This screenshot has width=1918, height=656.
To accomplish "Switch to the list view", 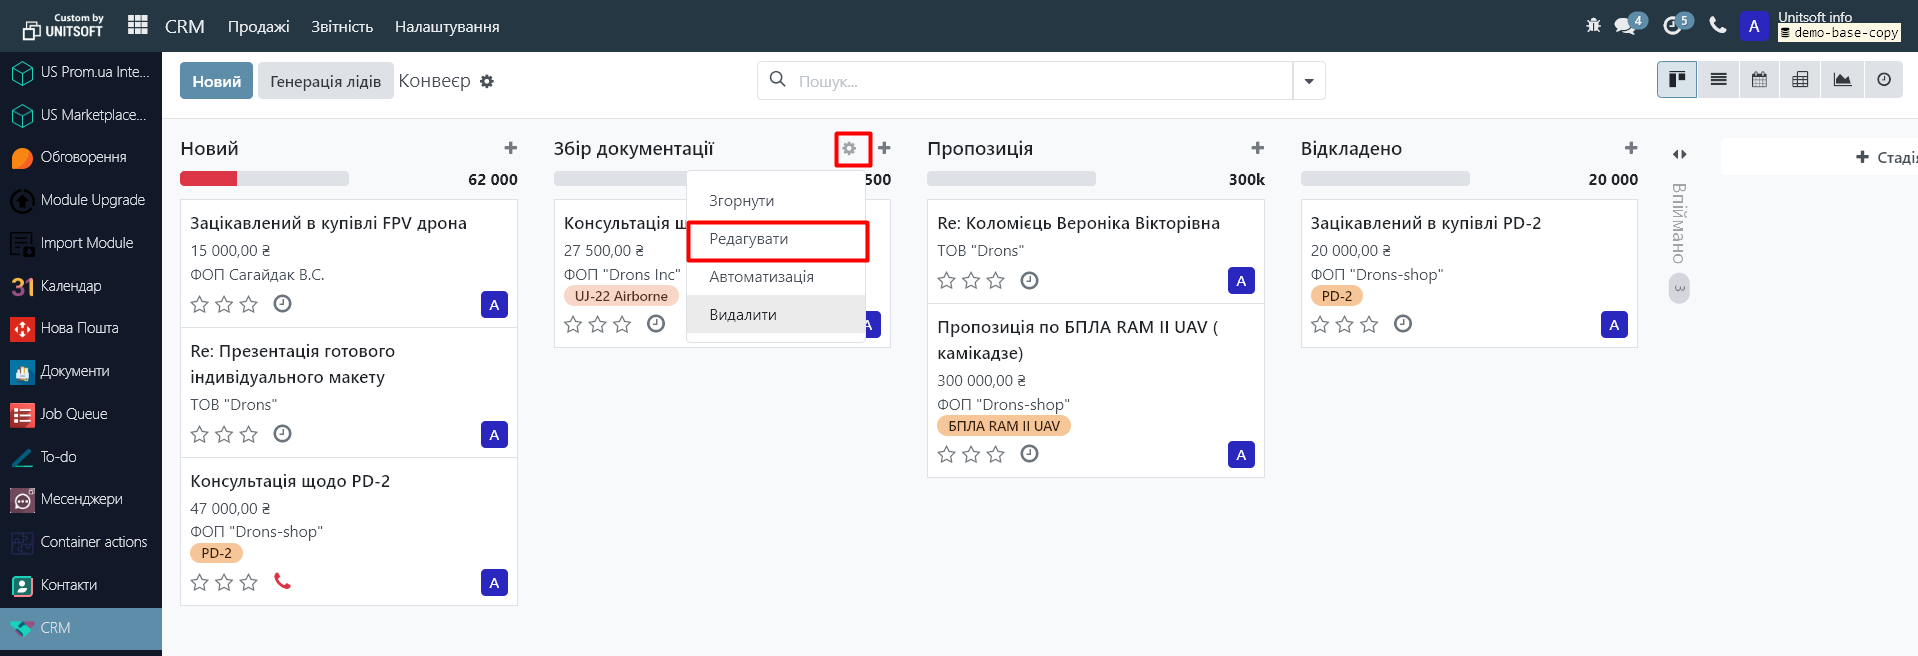I will pos(1718,80).
